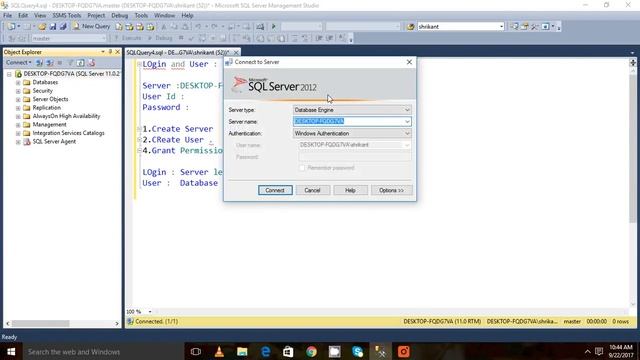The image size is (640, 360).
Task: Open the Connect dropdown in Object Explorer
Action: (x=18, y=62)
